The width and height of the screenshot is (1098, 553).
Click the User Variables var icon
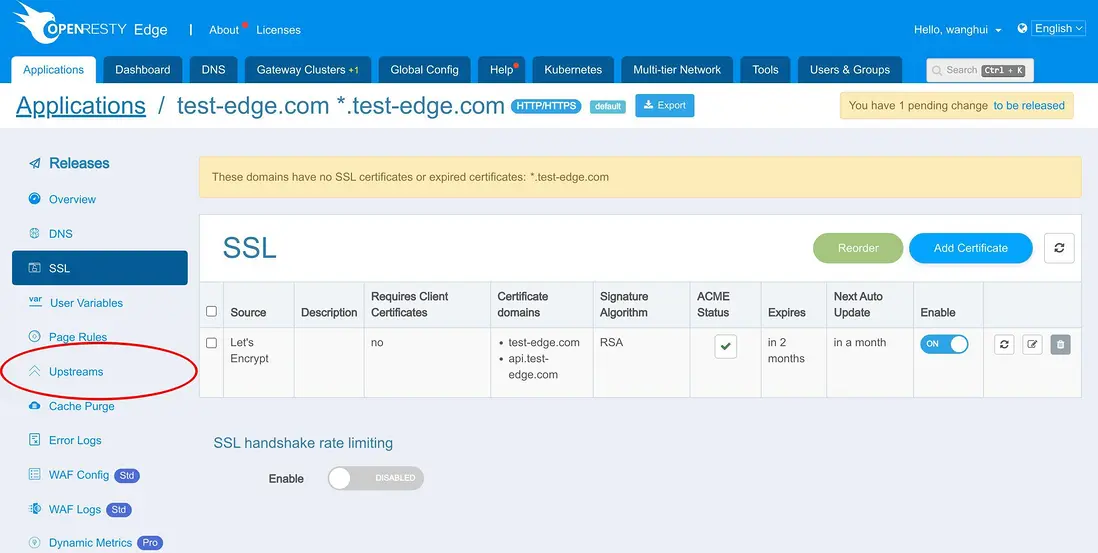(x=35, y=301)
